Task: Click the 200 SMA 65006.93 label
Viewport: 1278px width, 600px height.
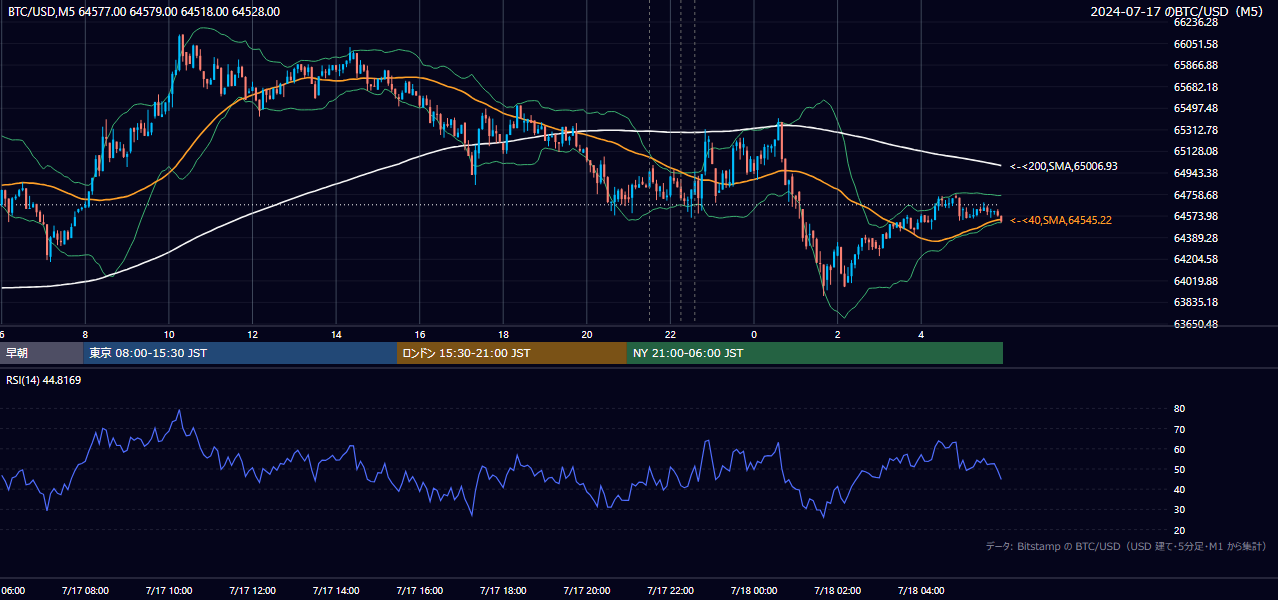Action: coord(1064,166)
